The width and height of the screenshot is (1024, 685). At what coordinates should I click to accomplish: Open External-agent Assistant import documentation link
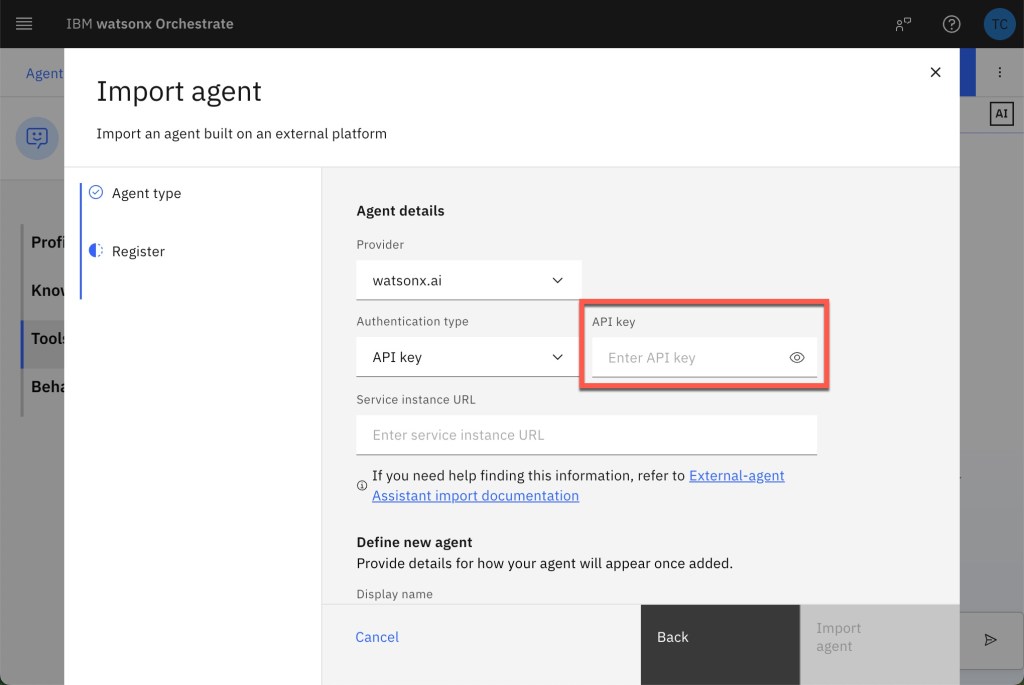736,476
